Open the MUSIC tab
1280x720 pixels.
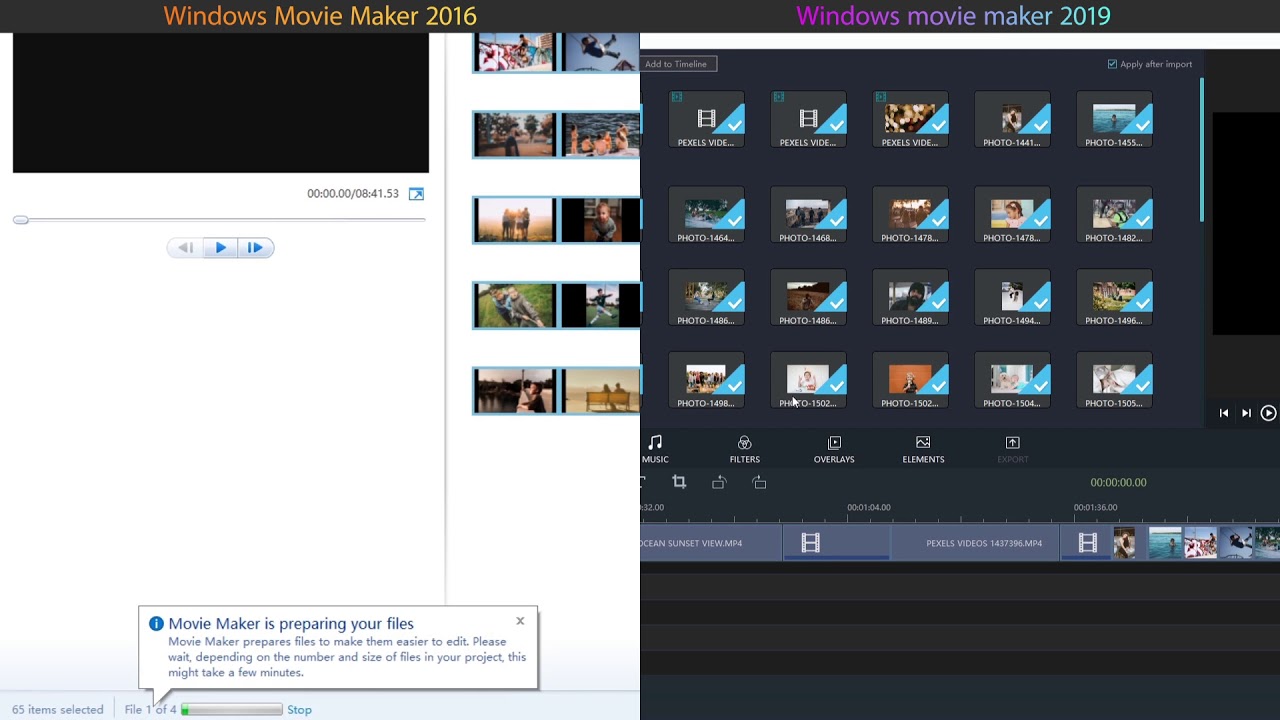click(x=655, y=449)
